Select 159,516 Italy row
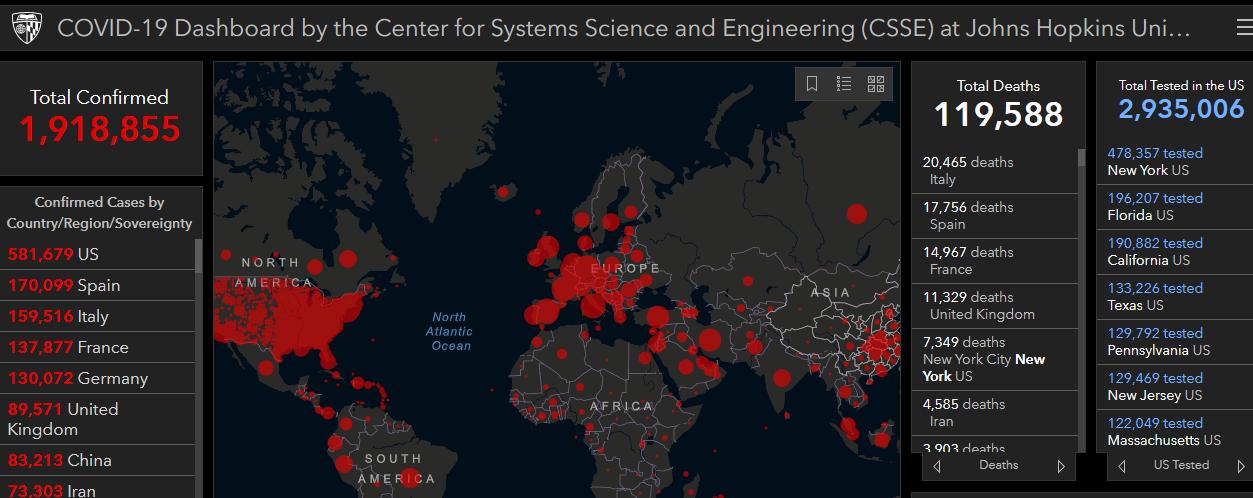Viewport: 1253px width, 498px height. (97, 316)
